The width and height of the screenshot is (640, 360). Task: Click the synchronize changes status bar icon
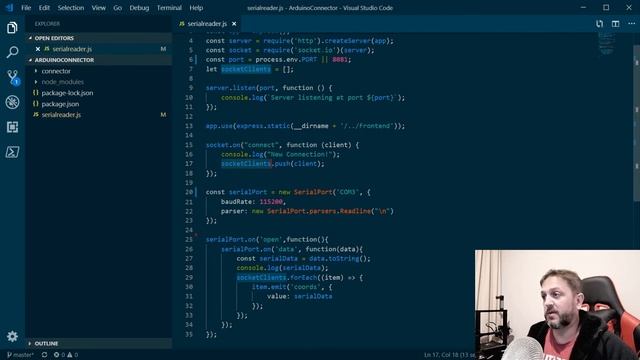tap(44, 355)
